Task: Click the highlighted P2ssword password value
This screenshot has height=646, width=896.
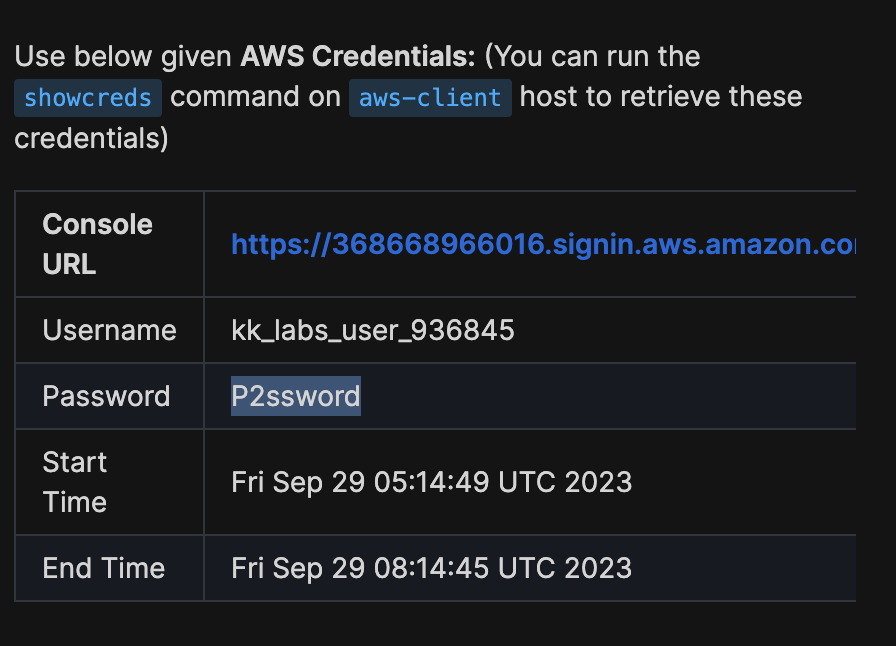Action: (x=295, y=396)
